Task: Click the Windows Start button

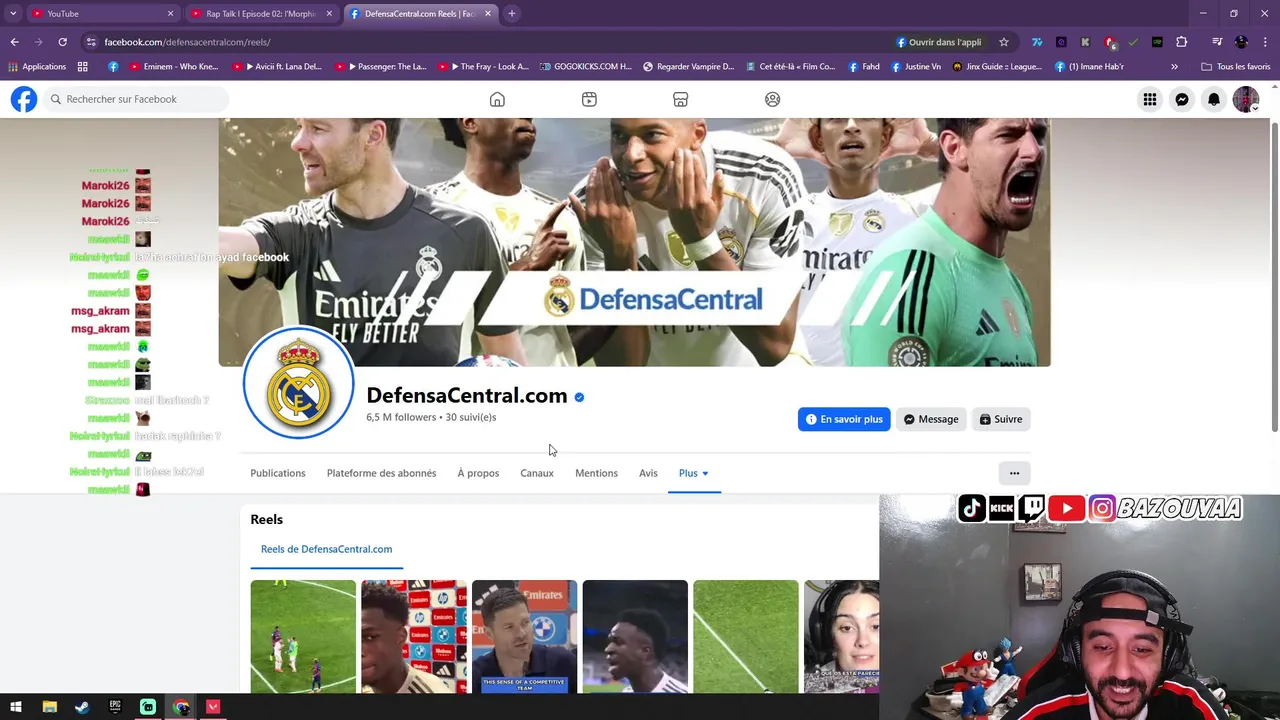Action: click(16, 707)
